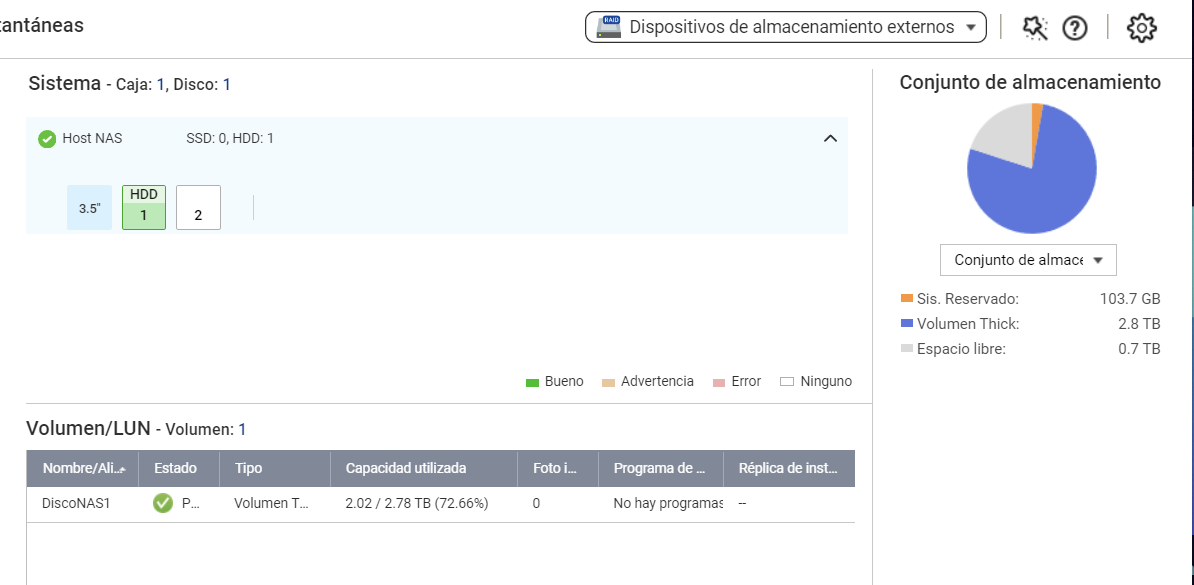Collapse the Host NAS panel chevron
The height and width of the screenshot is (585, 1194).
tap(830, 139)
